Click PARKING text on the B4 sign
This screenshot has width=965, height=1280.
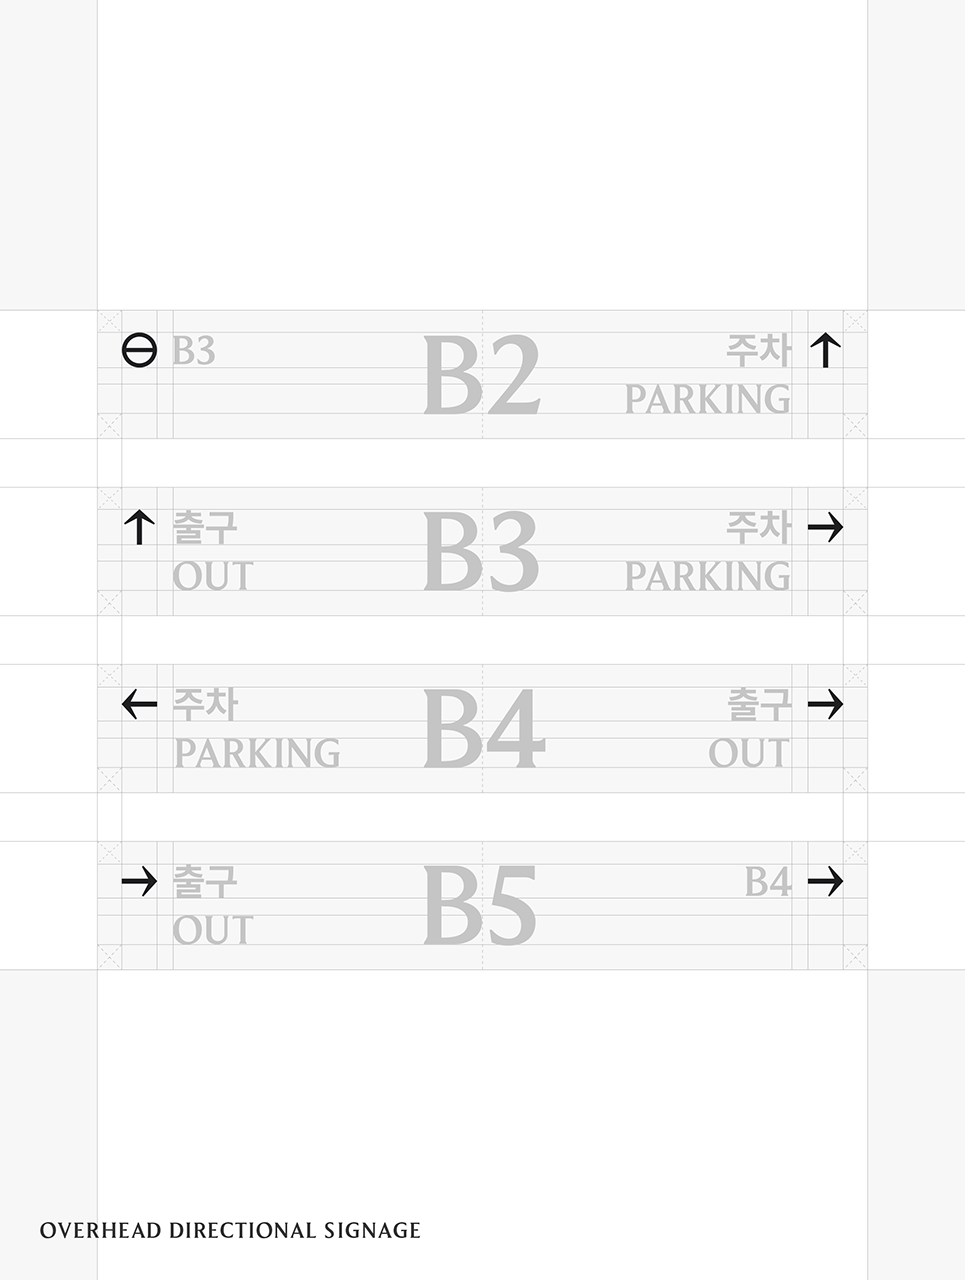click(x=257, y=753)
